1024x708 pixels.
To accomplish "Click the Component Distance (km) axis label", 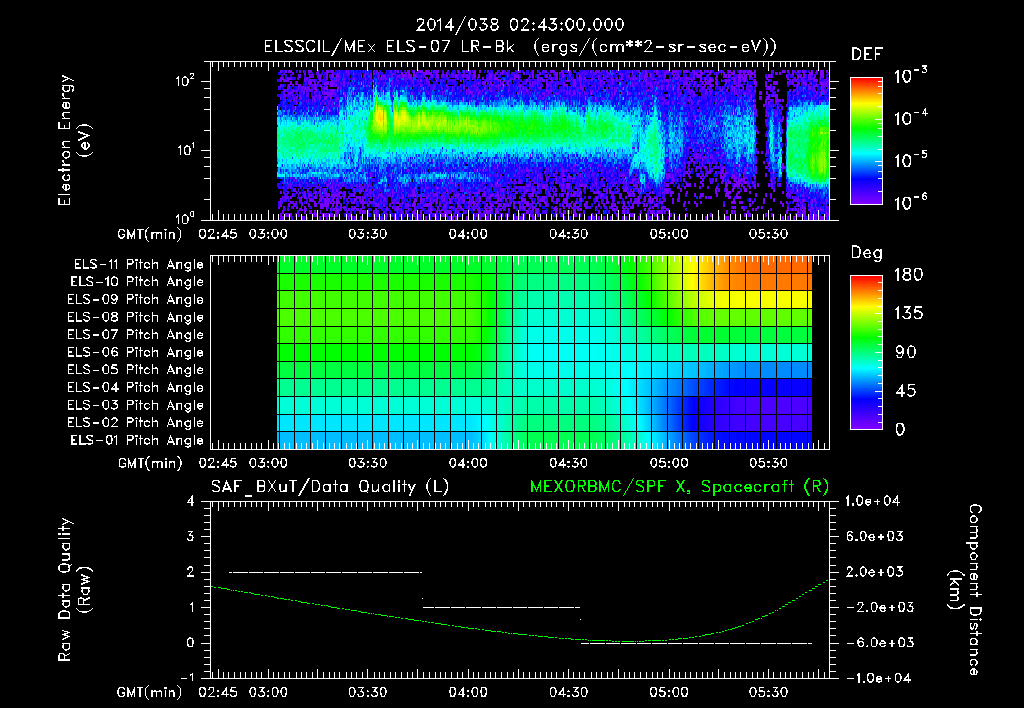I will (965, 590).
